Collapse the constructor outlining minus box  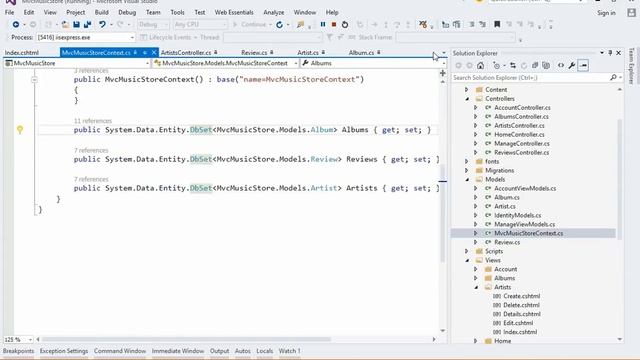[x=34, y=80]
